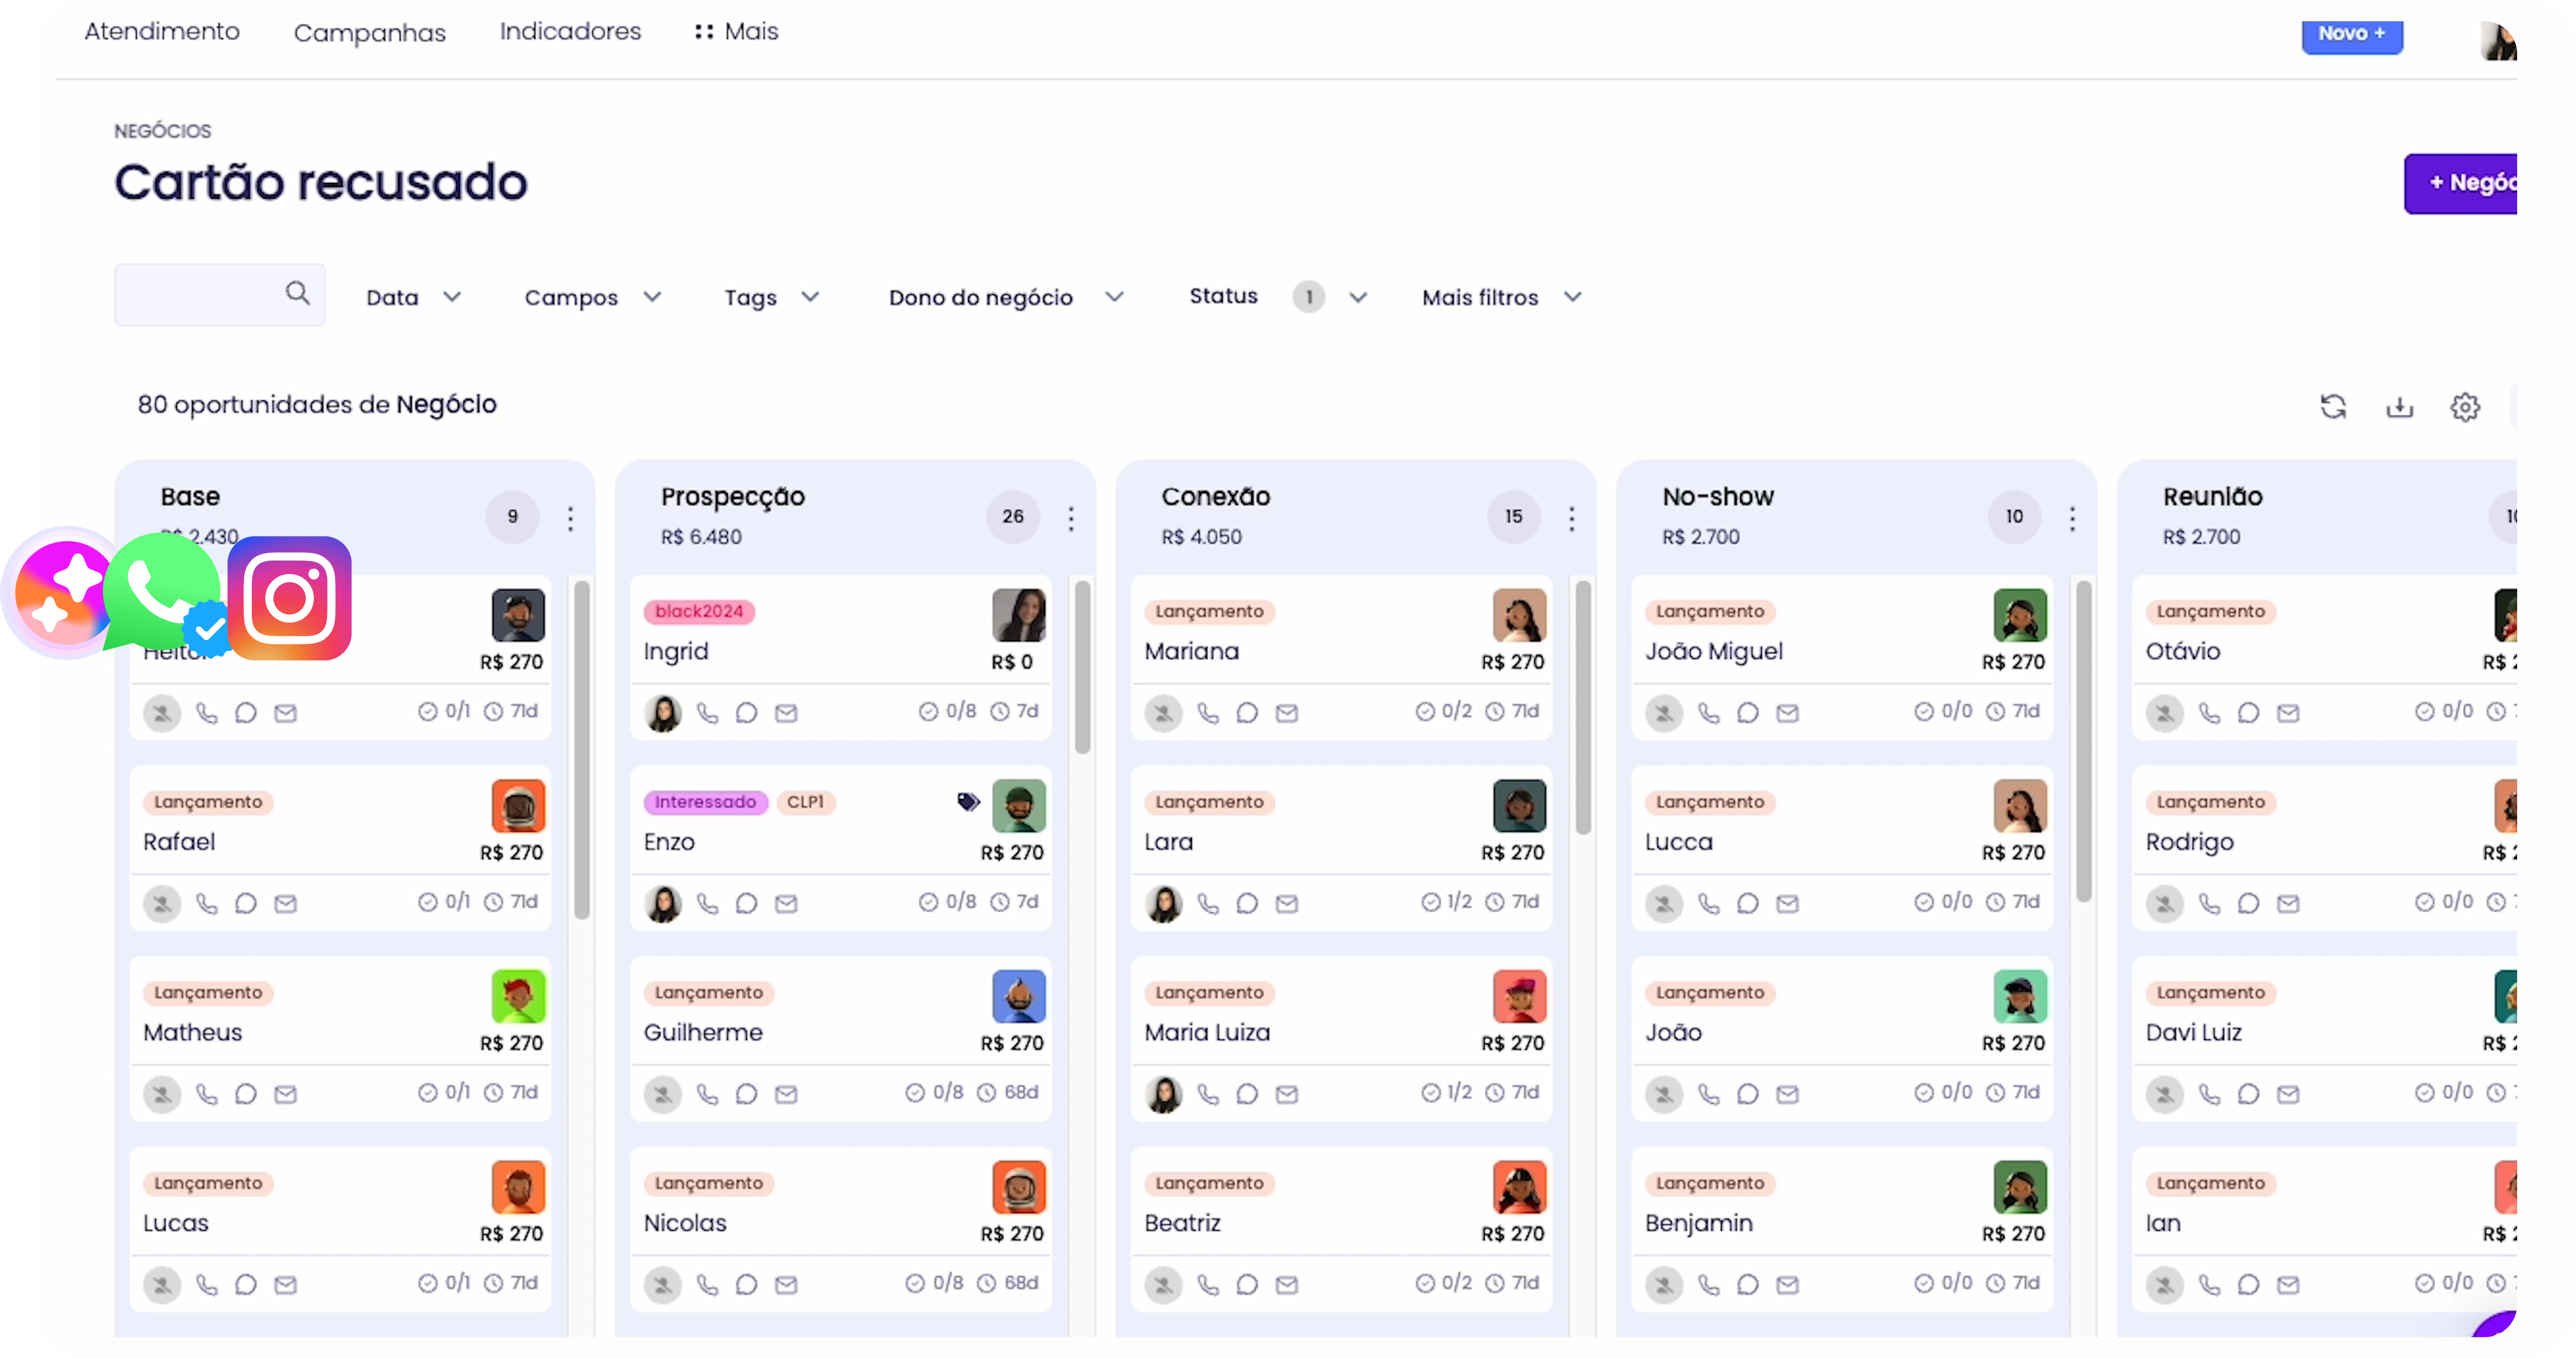Click the phone icon on Rafael's card
The image size is (2576, 1358).
(x=207, y=903)
